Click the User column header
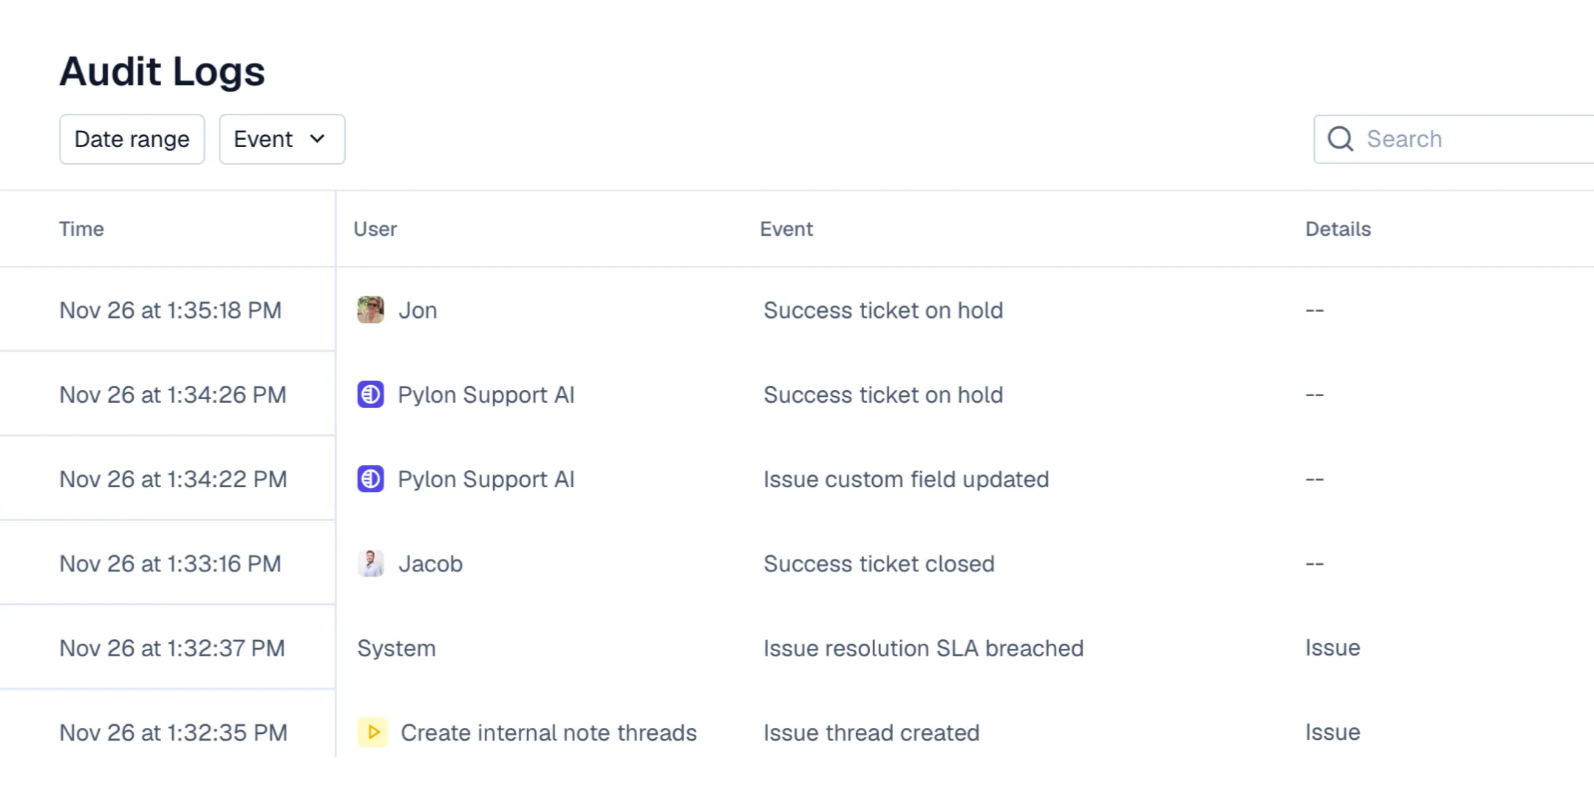This screenshot has width=1594, height=795. click(375, 229)
